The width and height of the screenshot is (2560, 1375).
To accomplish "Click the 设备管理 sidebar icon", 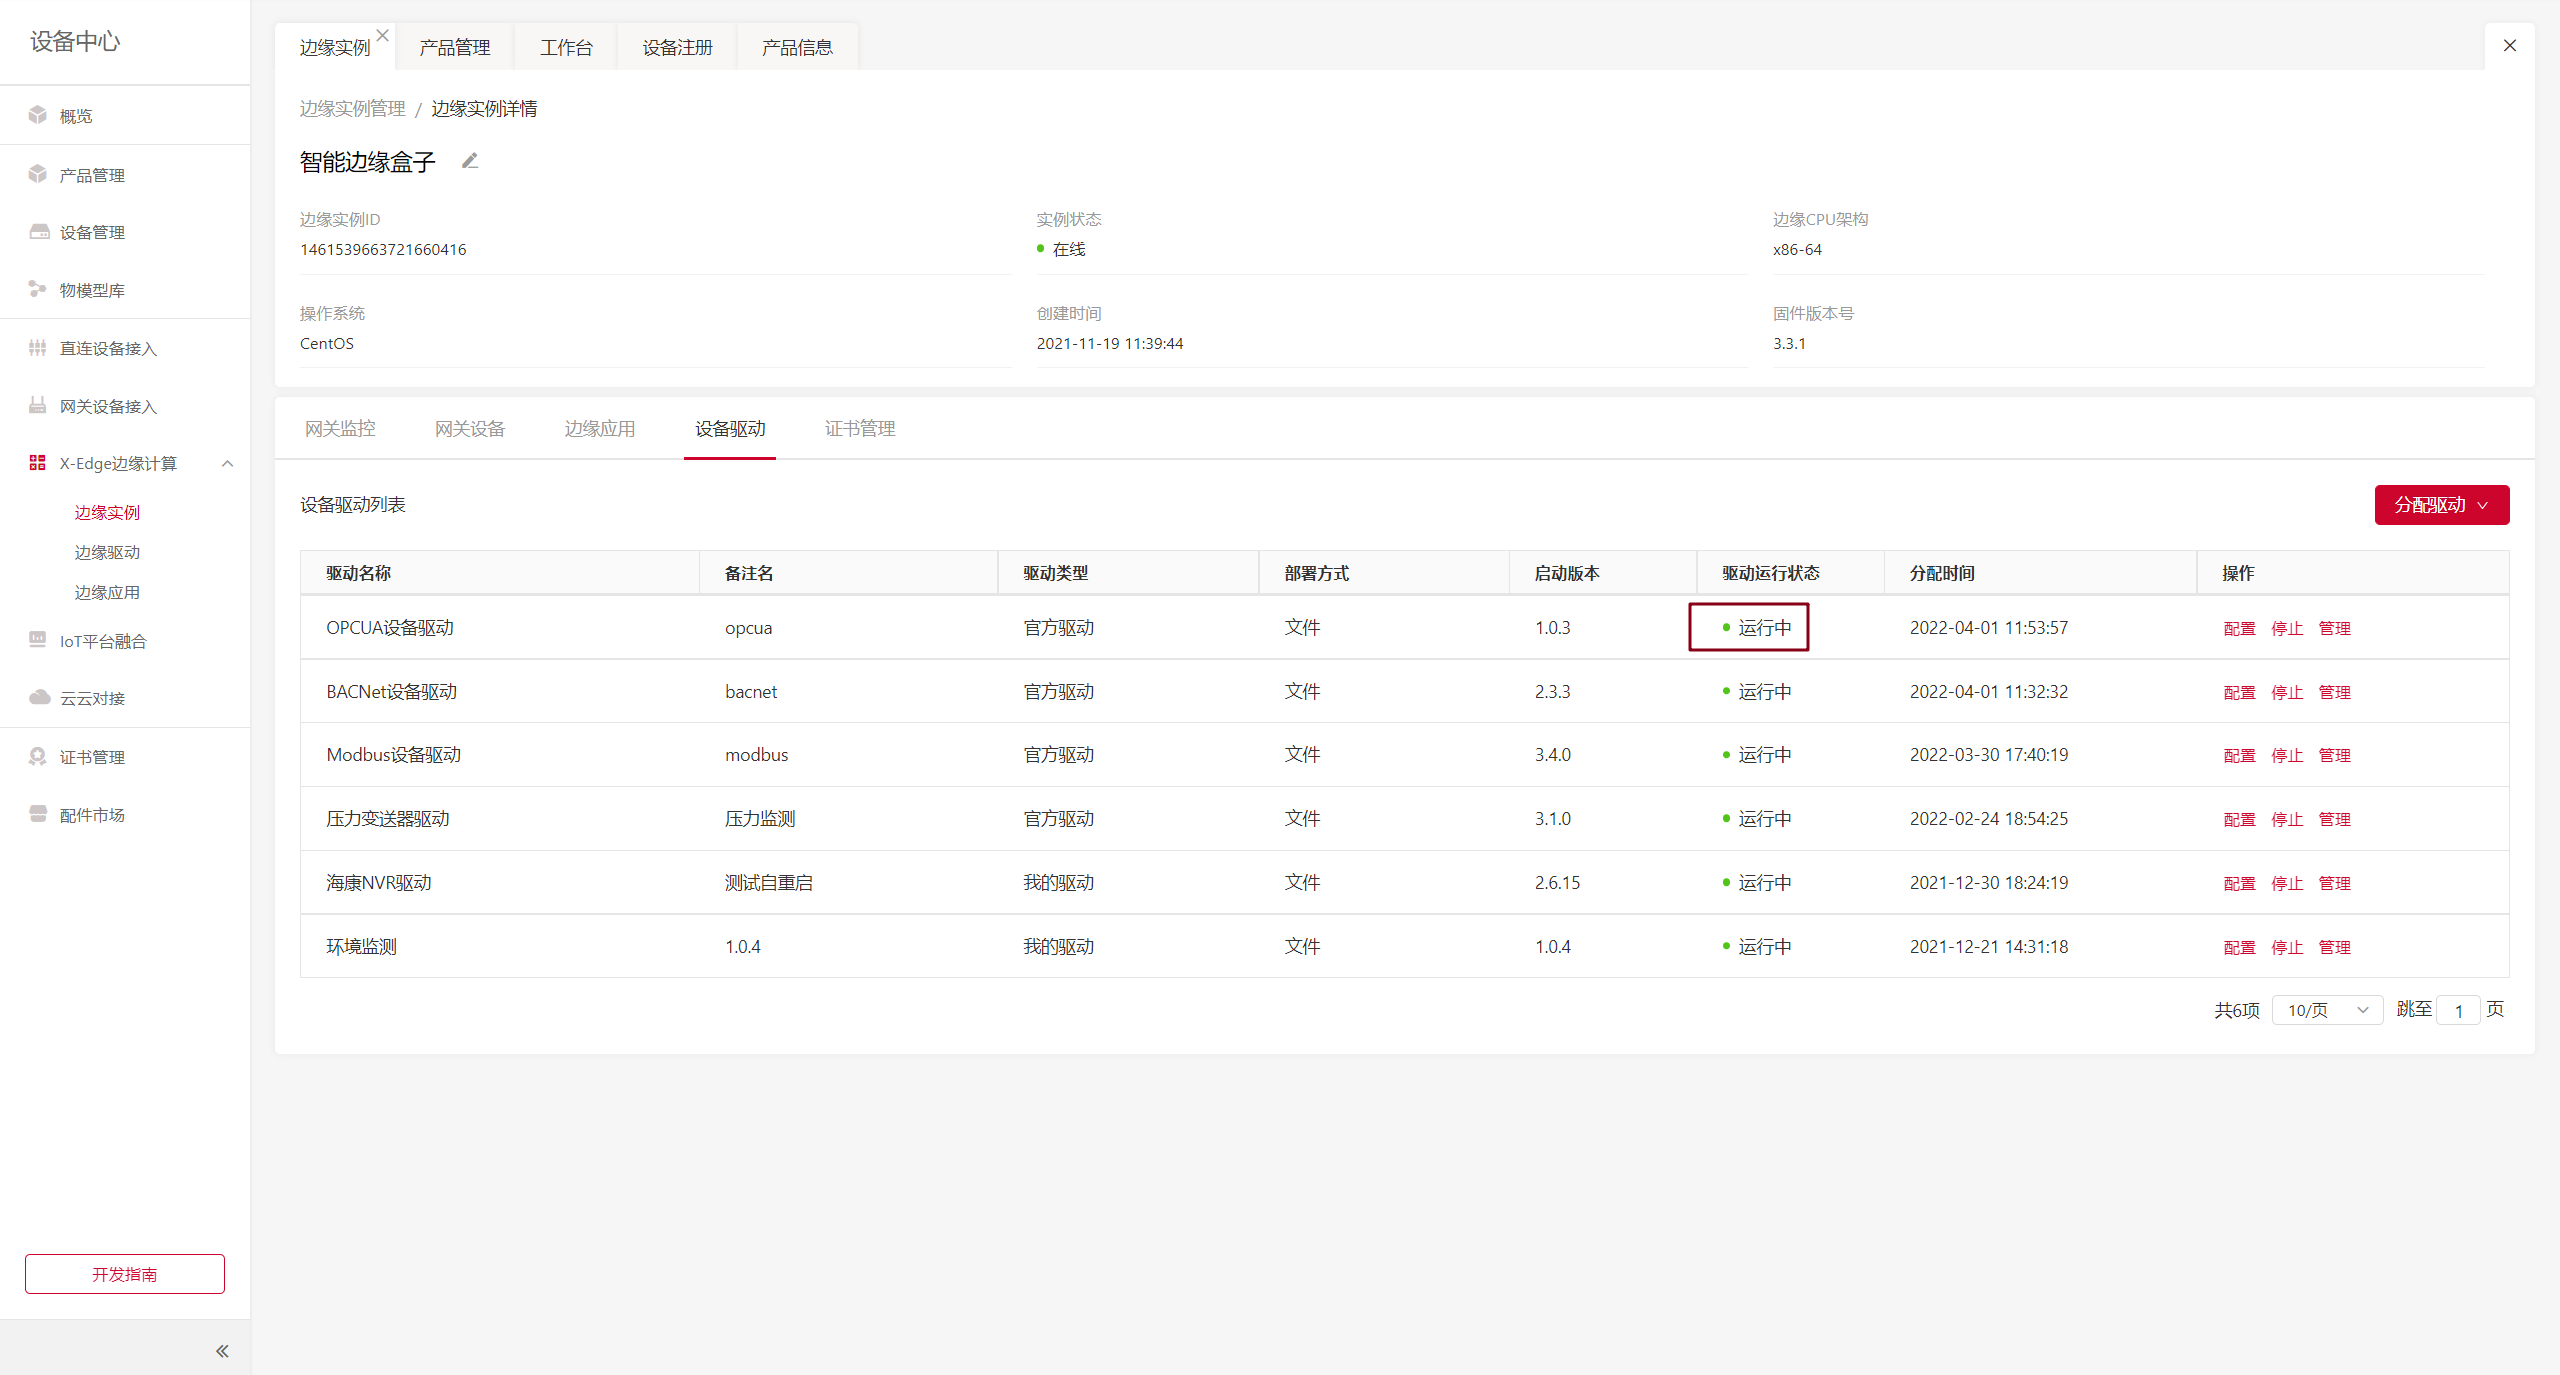I will (x=38, y=232).
